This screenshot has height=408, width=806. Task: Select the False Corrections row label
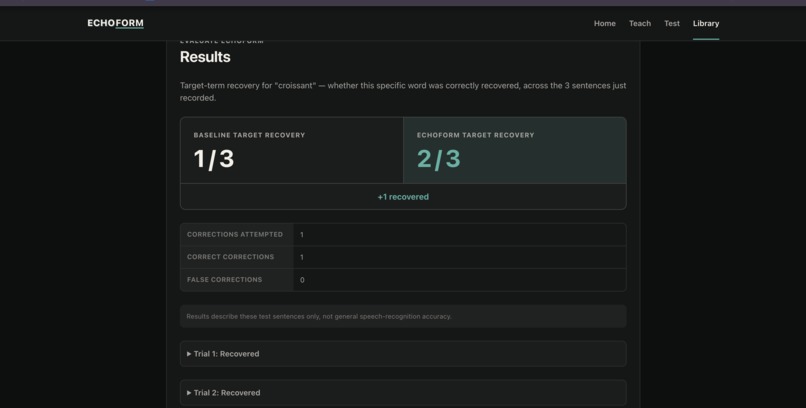(x=225, y=280)
